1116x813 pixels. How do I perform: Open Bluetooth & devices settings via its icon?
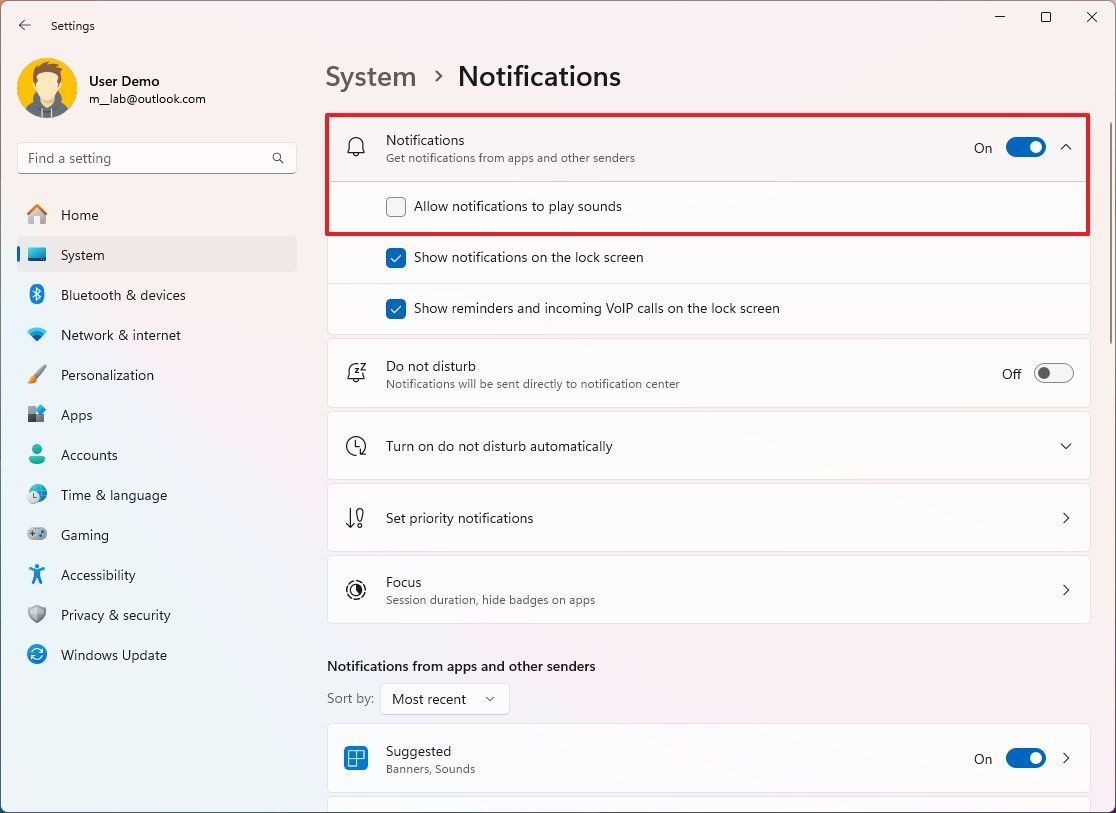[x=37, y=295]
